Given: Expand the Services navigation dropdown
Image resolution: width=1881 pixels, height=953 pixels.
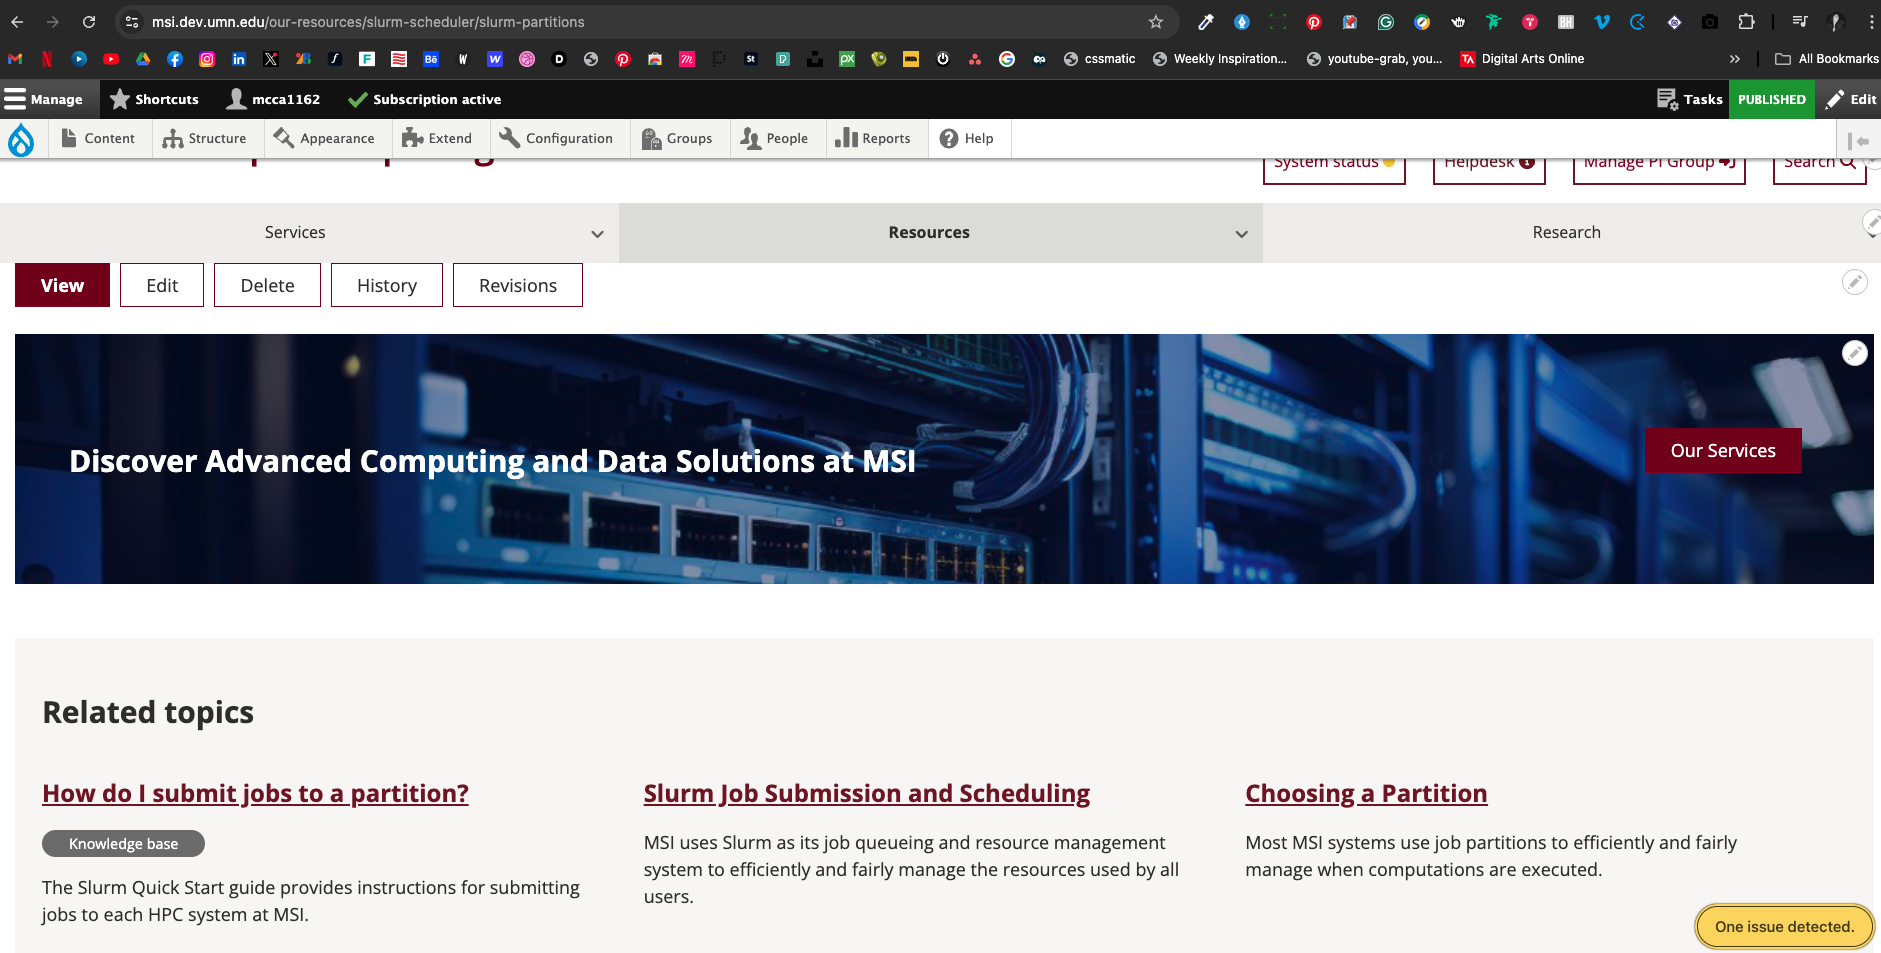Looking at the screenshot, I should tap(597, 234).
